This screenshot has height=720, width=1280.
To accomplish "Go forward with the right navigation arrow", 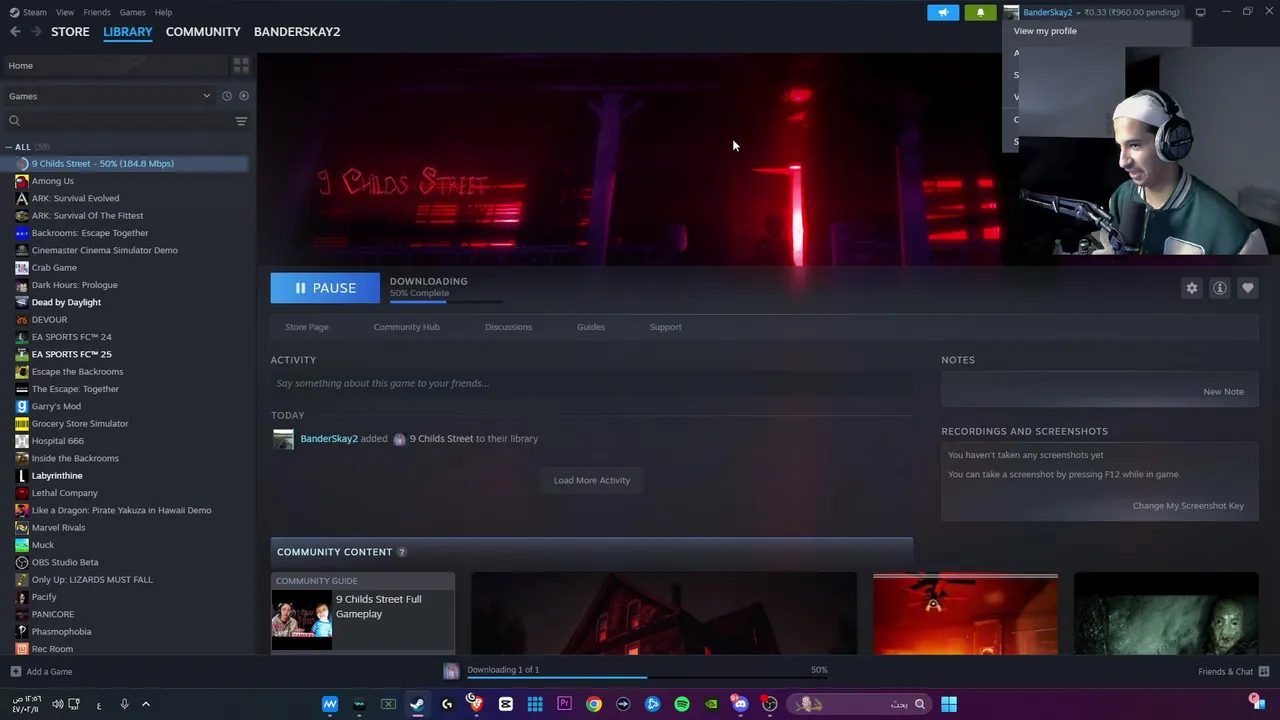I will 36,32.
